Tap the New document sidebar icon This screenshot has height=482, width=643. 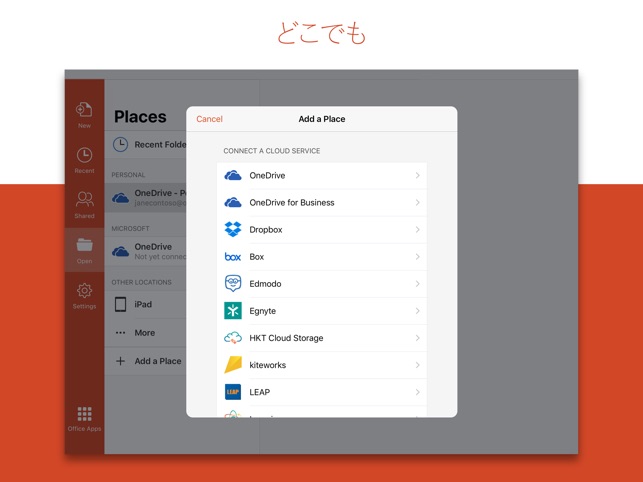click(84, 110)
